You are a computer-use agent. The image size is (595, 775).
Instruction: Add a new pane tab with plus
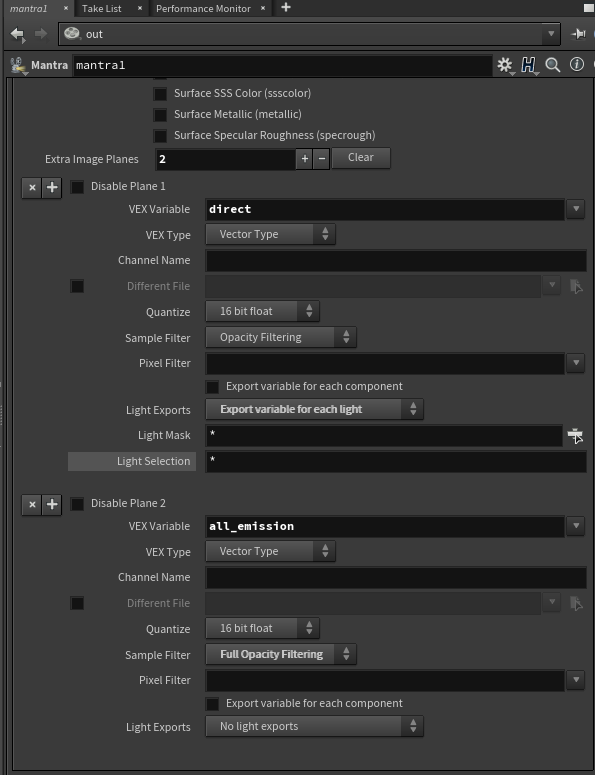pos(286,7)
